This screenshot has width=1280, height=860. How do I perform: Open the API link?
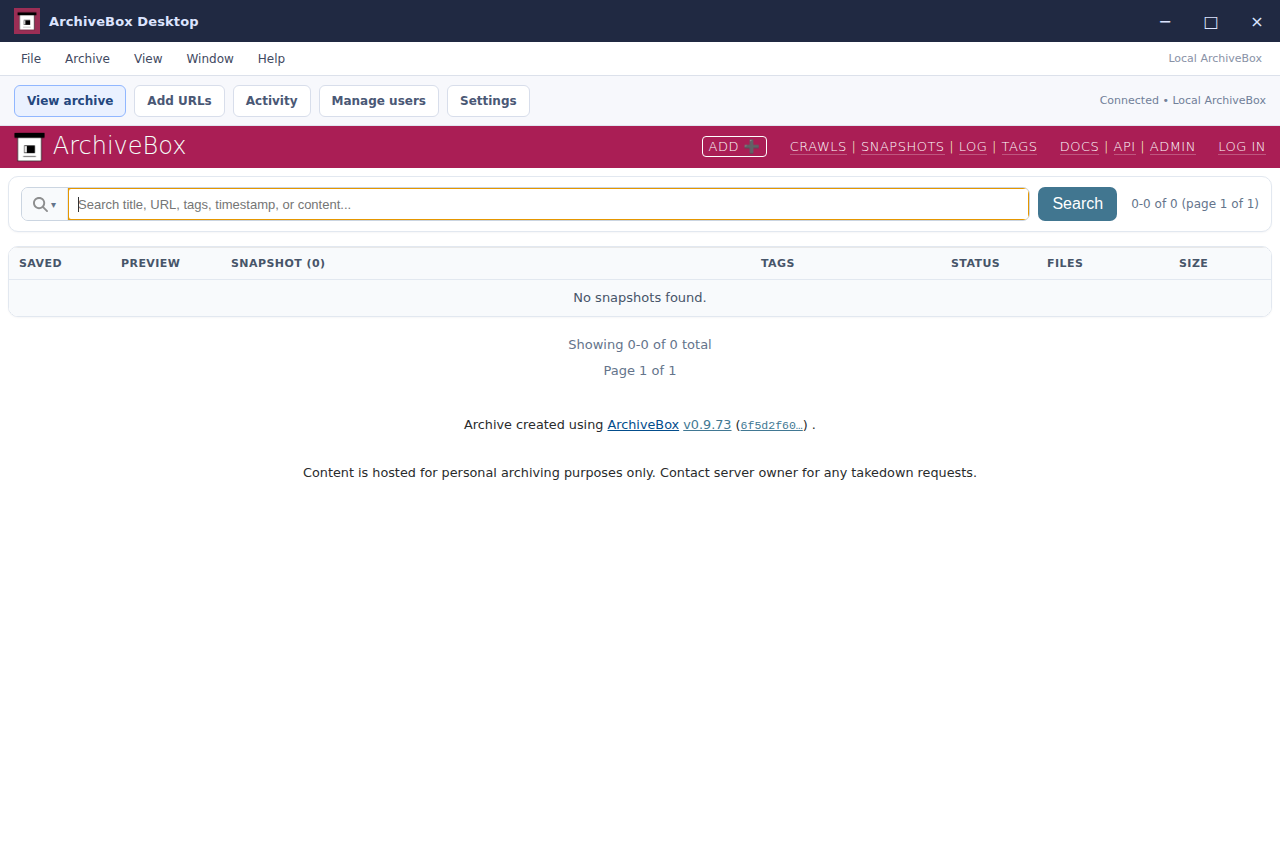click(1124, 147)
